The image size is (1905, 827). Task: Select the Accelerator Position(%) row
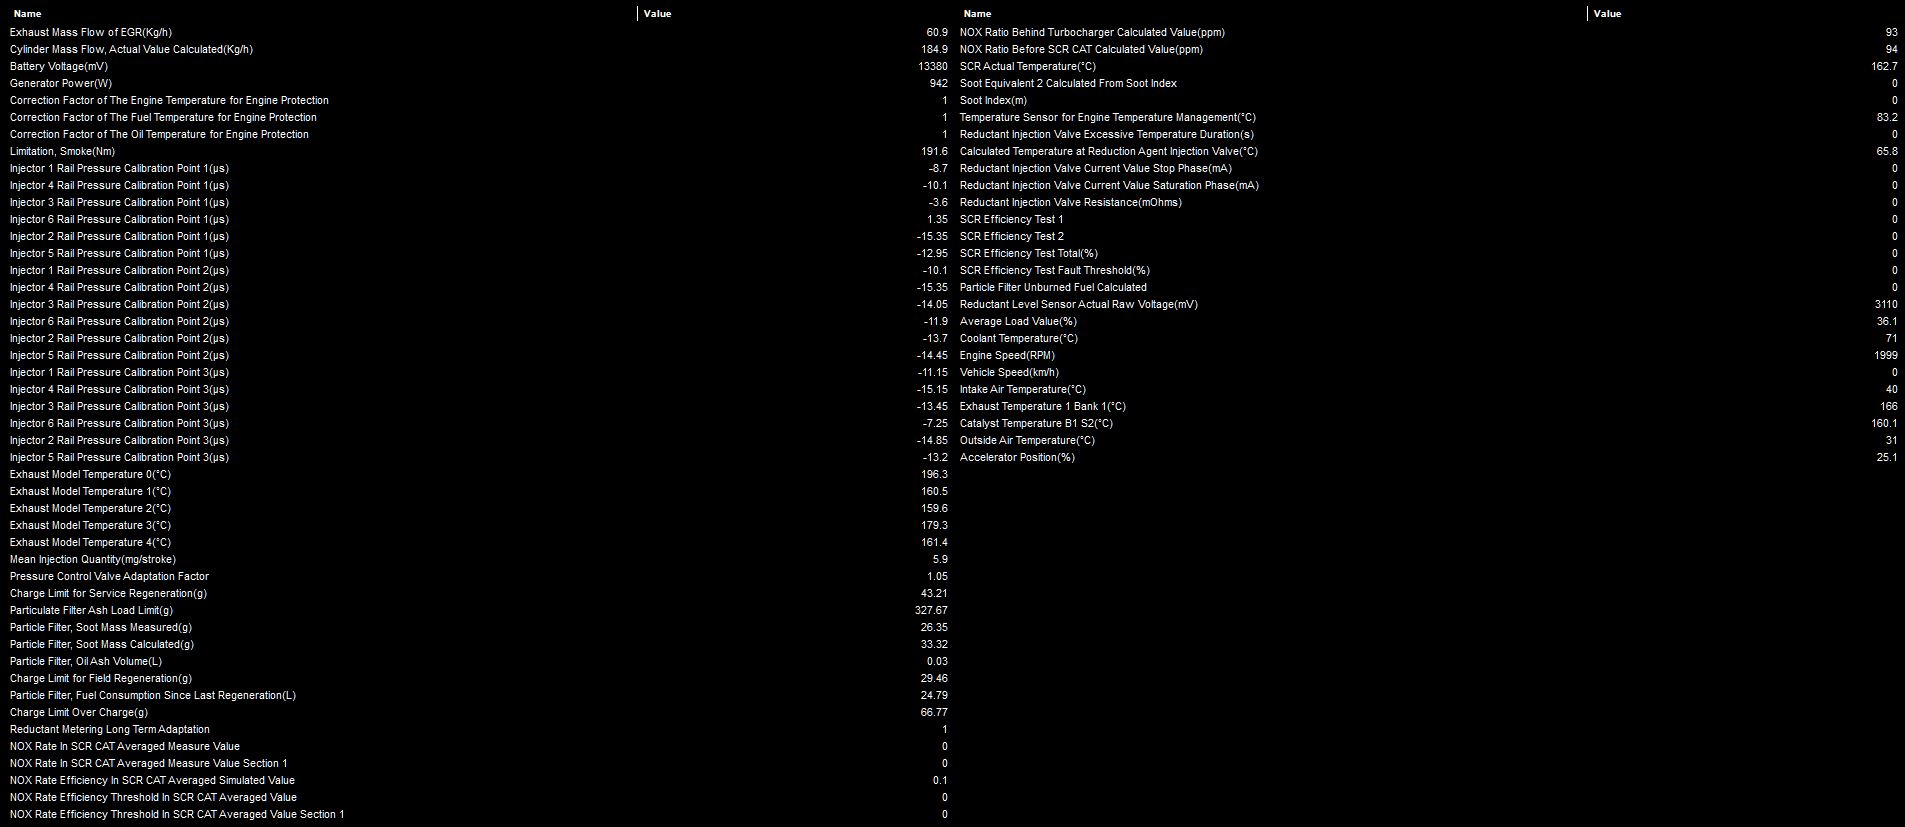[1428, 457]
